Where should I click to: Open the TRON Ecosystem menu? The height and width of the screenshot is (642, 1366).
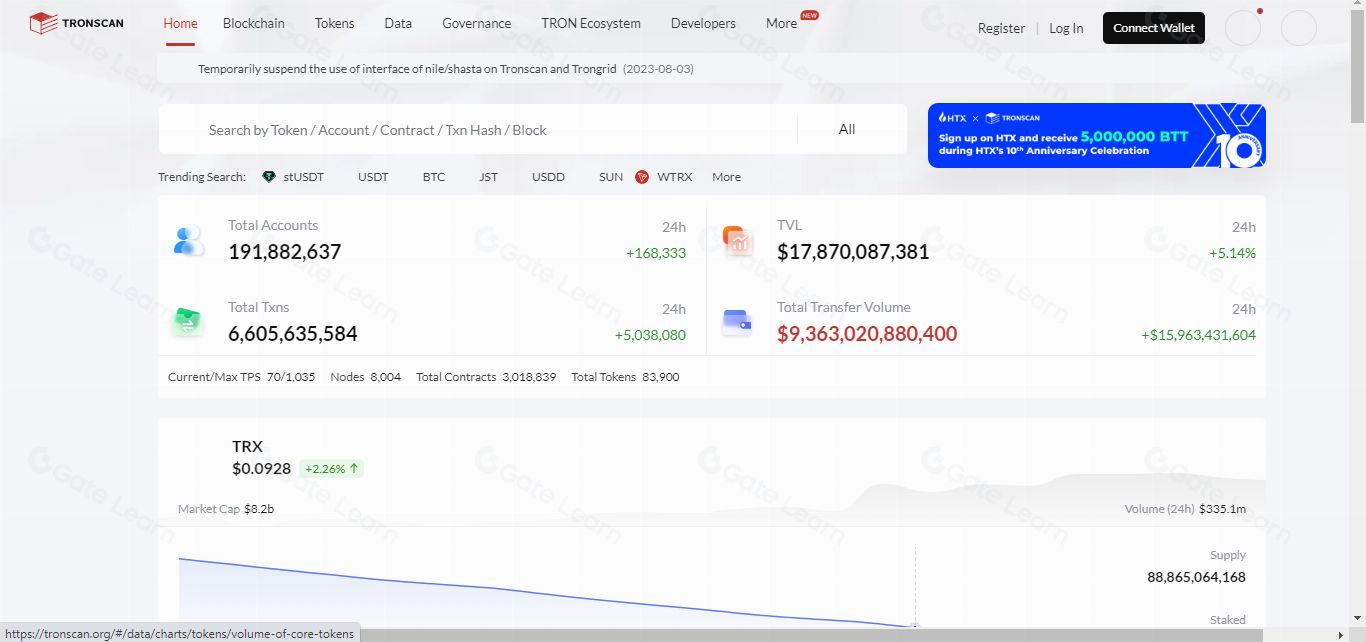(x=591, y=24)
